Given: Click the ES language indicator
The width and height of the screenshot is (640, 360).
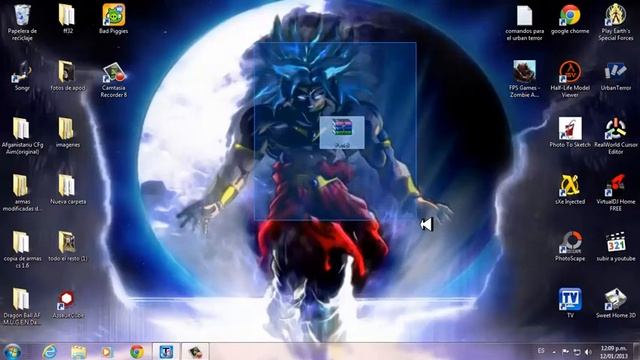Looking at the screenshot, I should click(541, 351).
